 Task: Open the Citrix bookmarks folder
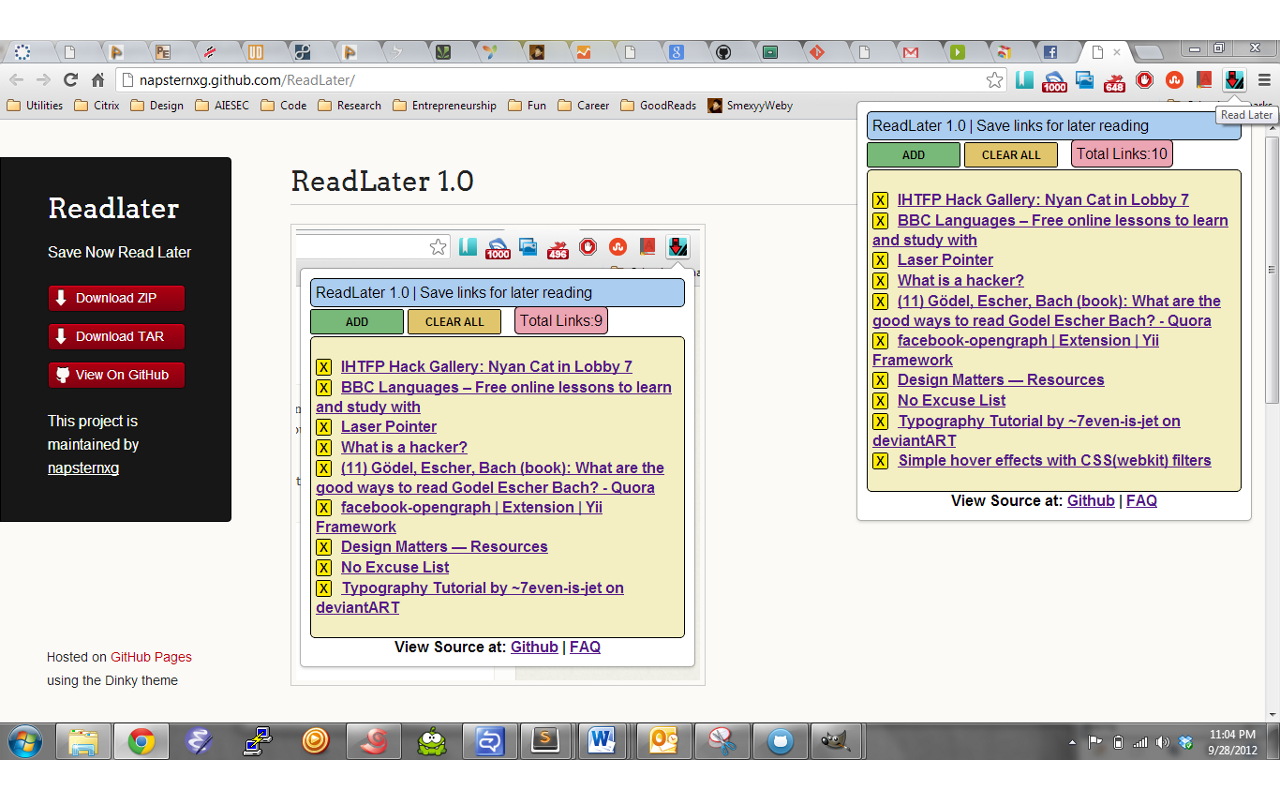click(x=96, y=105)
